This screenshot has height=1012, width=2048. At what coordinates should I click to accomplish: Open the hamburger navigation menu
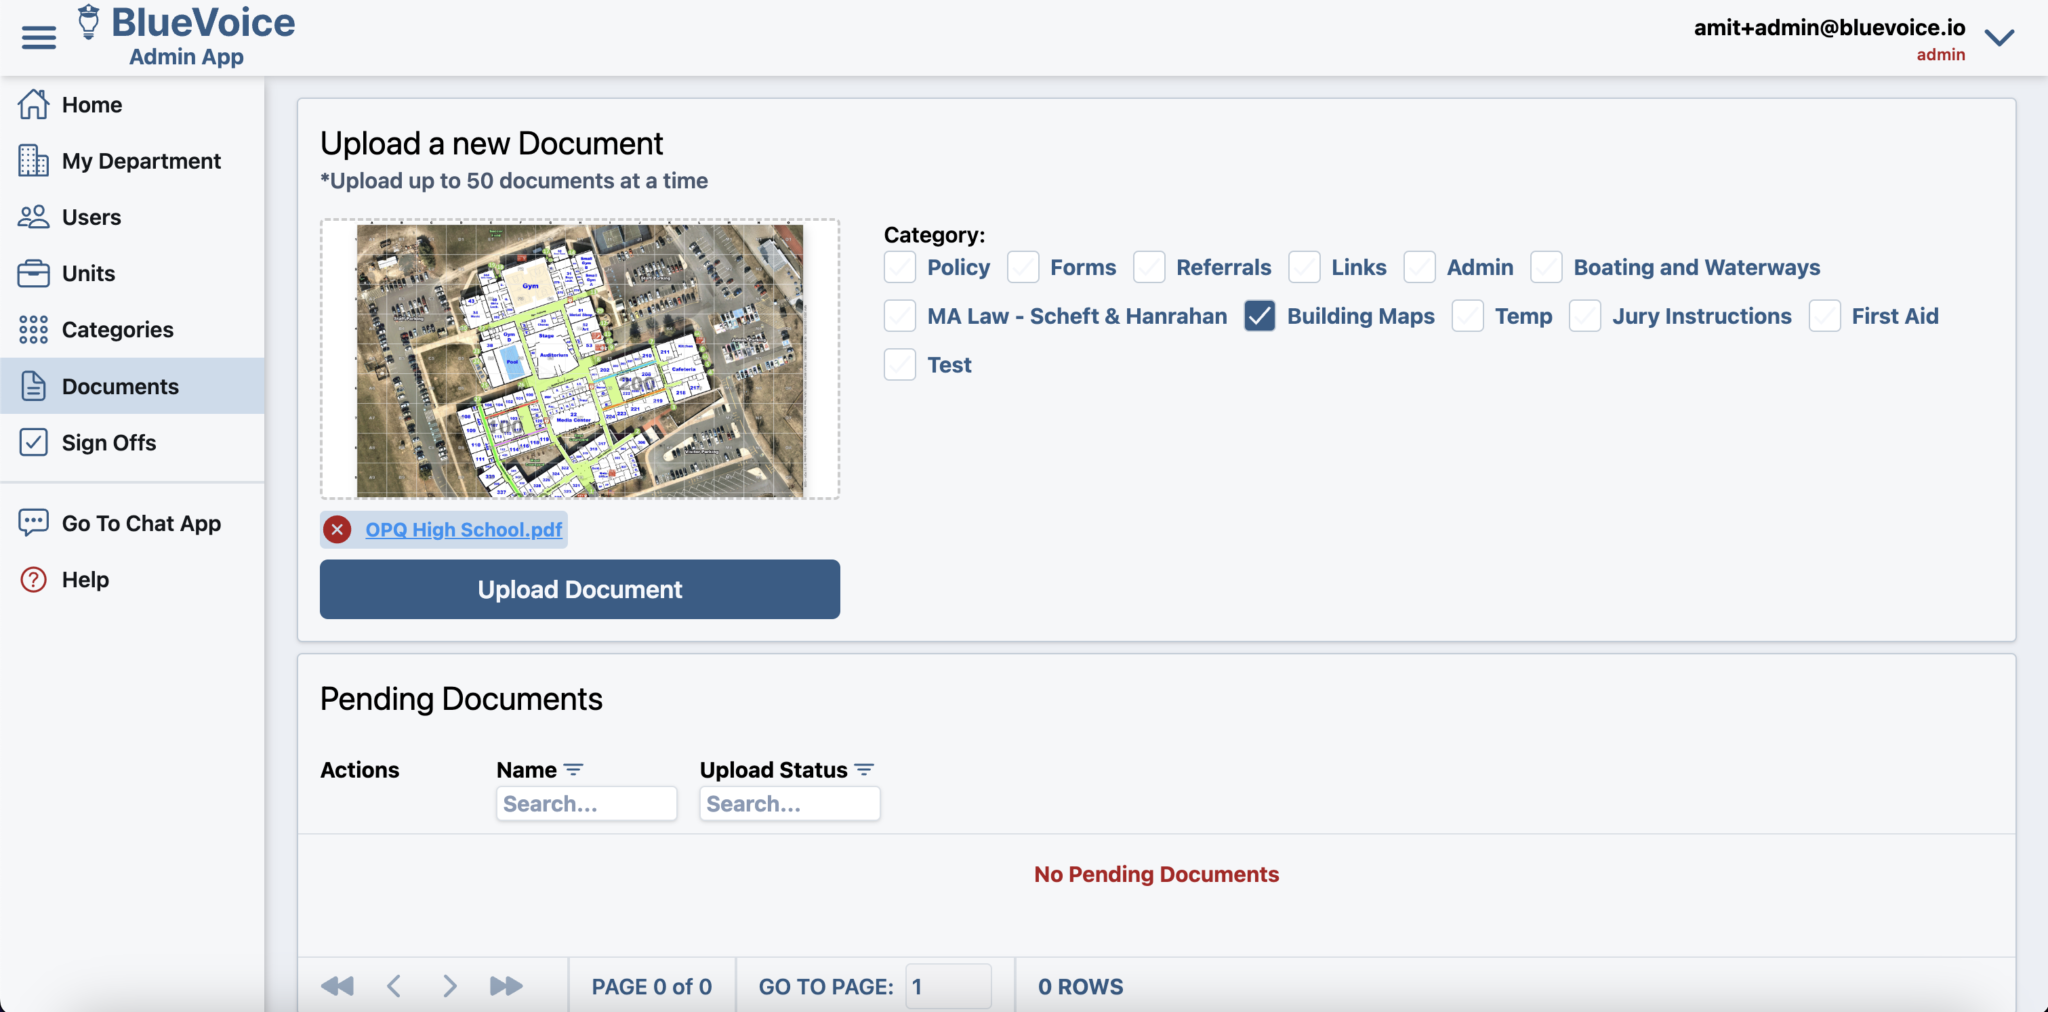pyautogui.click(x=39, y=38)
